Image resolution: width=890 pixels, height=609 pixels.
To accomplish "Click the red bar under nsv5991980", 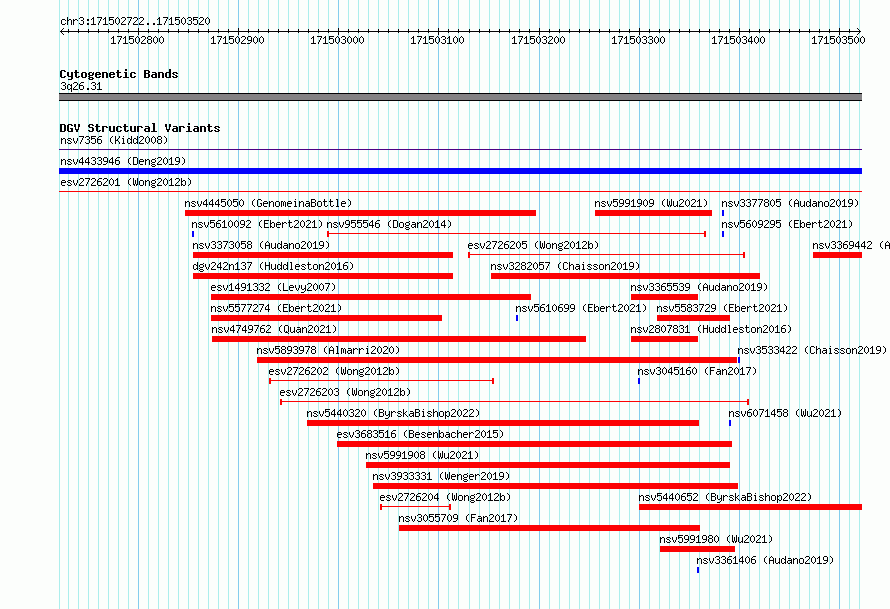I will click(x=697, y=549).
